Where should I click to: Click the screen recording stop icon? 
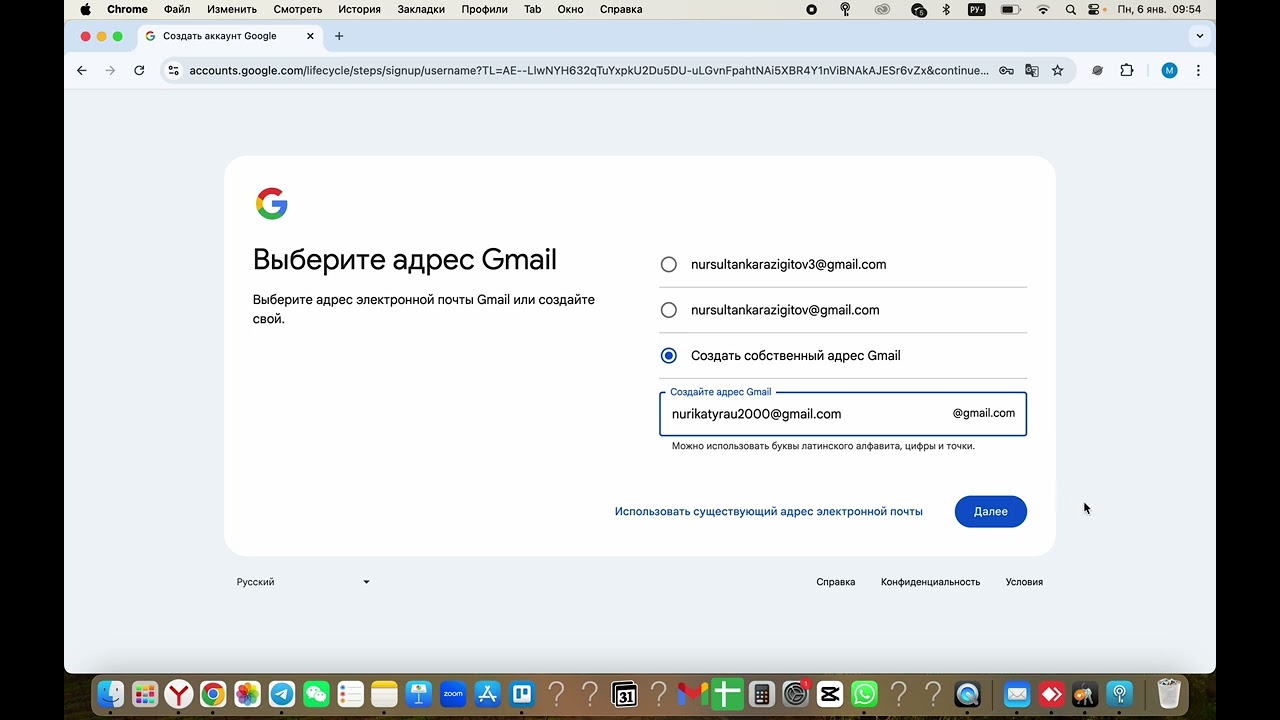point(811,9)
